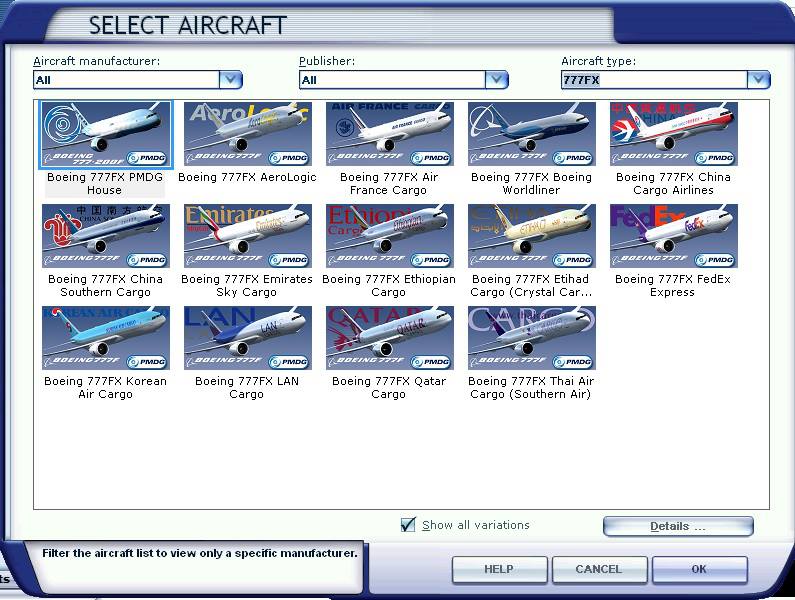Open aircraft Details button
Viewport: 795px width, 600px height.
(x=678, y=526)
